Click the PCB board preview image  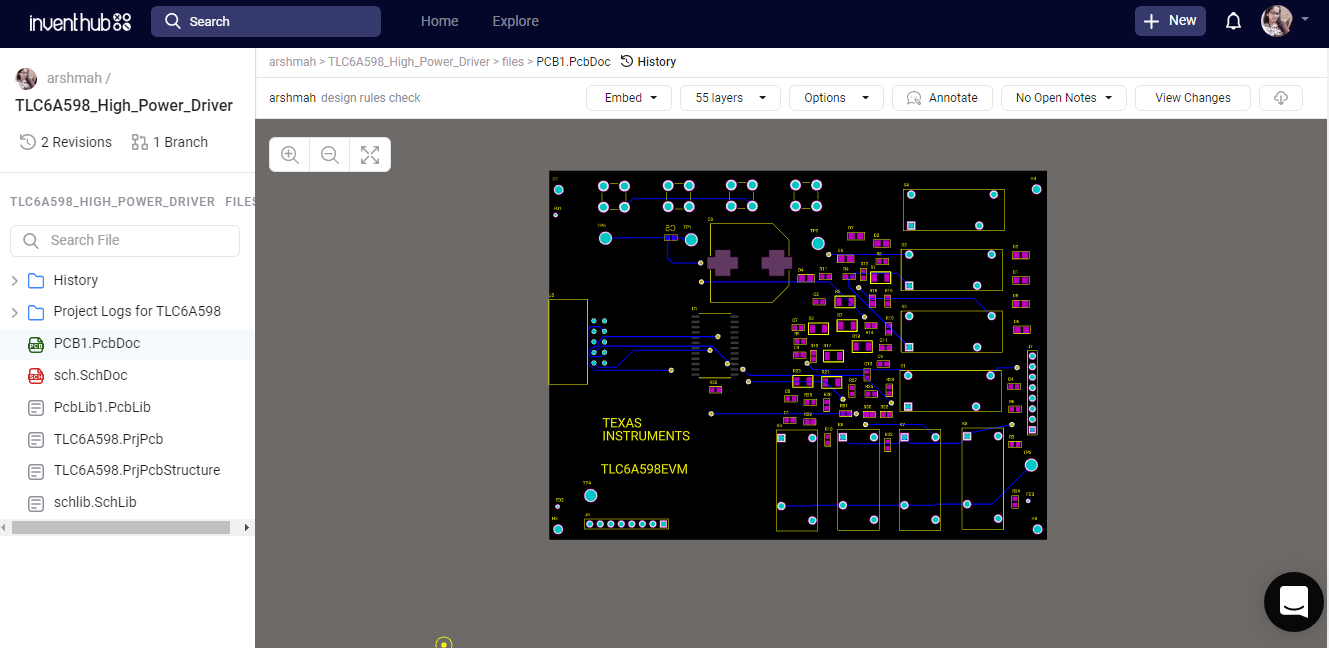coord(798,355)
